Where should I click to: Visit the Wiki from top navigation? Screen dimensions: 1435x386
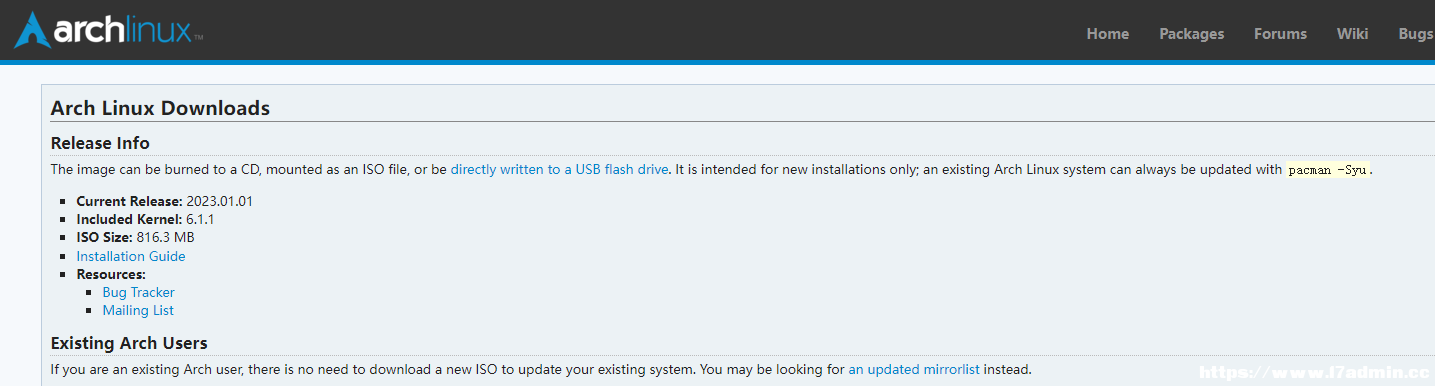pos(1352,34)
